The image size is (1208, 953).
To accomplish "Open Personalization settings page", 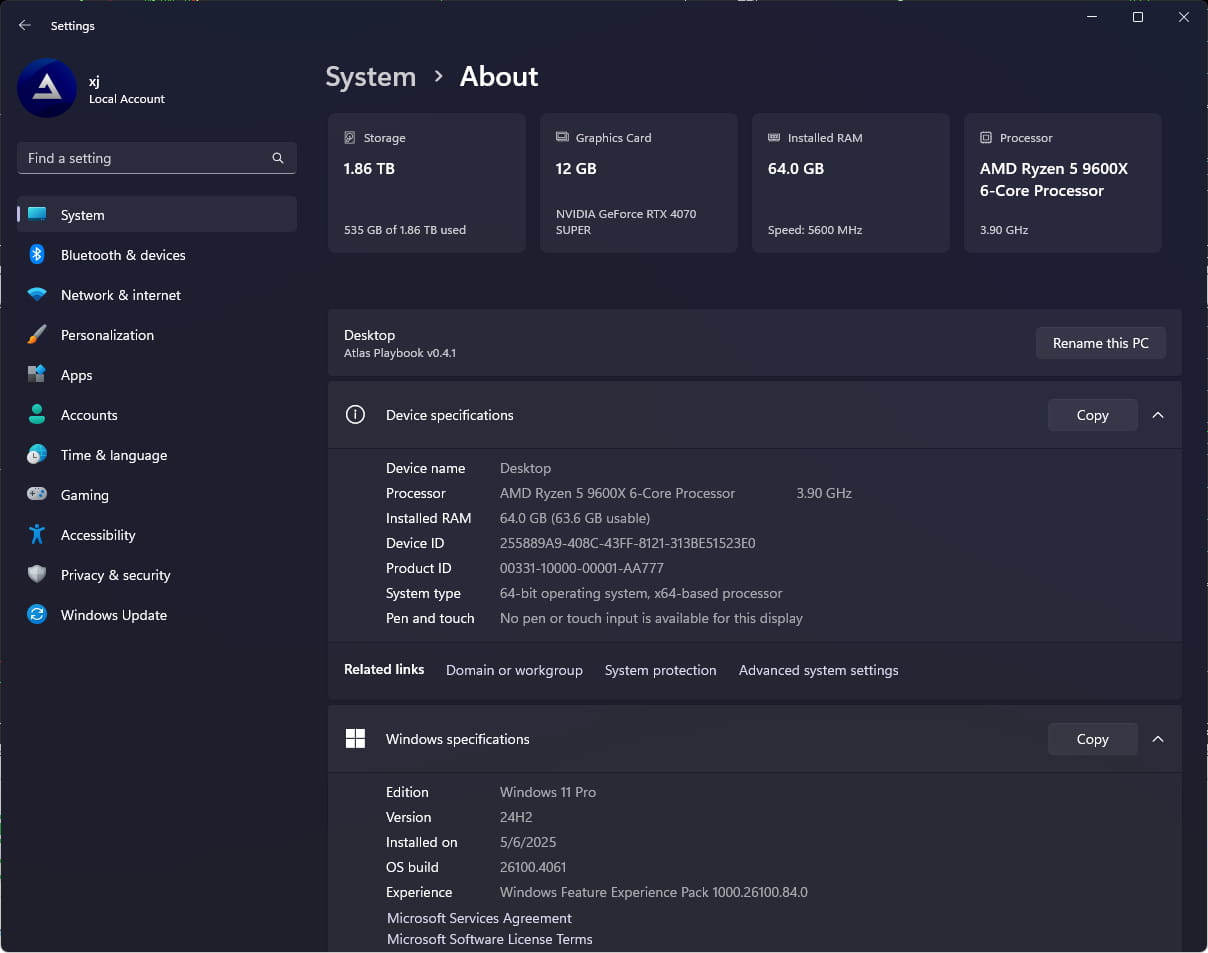I will coord(157,335).
